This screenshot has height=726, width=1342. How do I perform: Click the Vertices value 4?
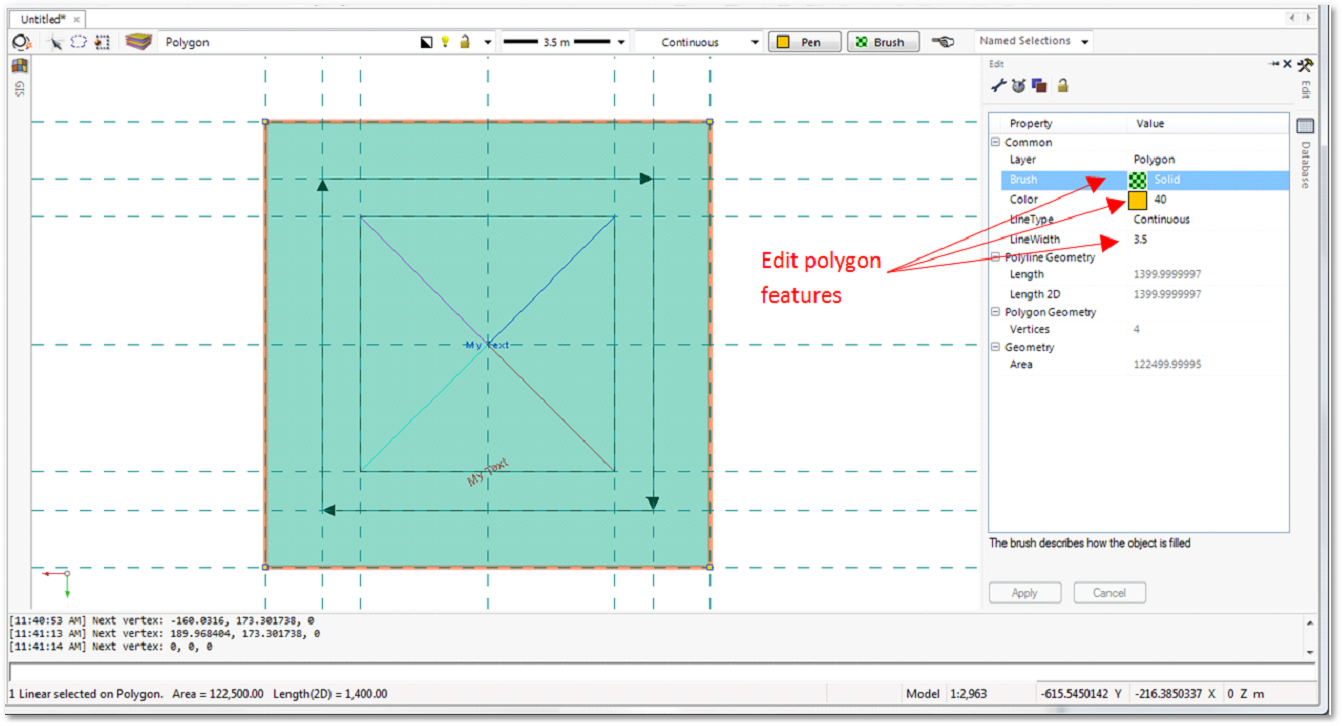1136,329
